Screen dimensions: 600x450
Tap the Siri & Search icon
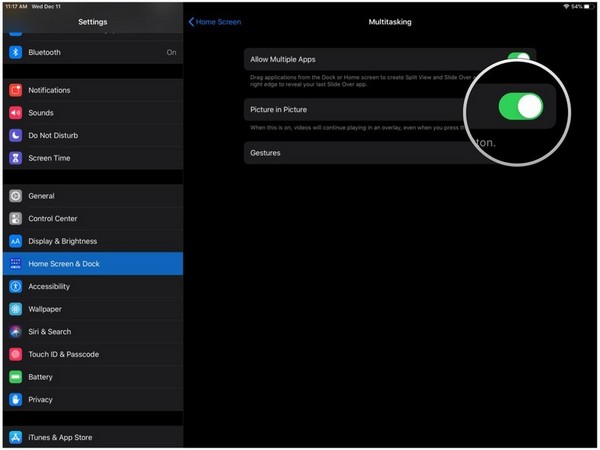click(x=16, y=331)
